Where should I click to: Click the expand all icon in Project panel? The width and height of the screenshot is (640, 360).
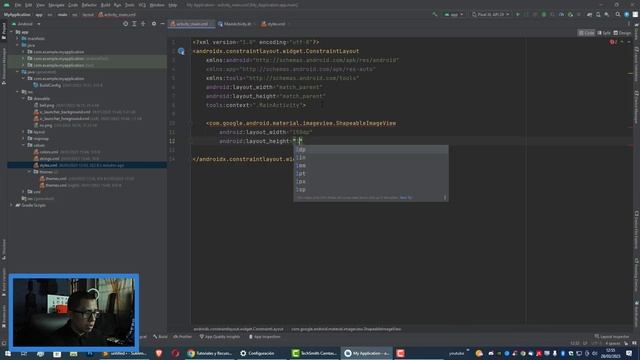coord(134,24)
